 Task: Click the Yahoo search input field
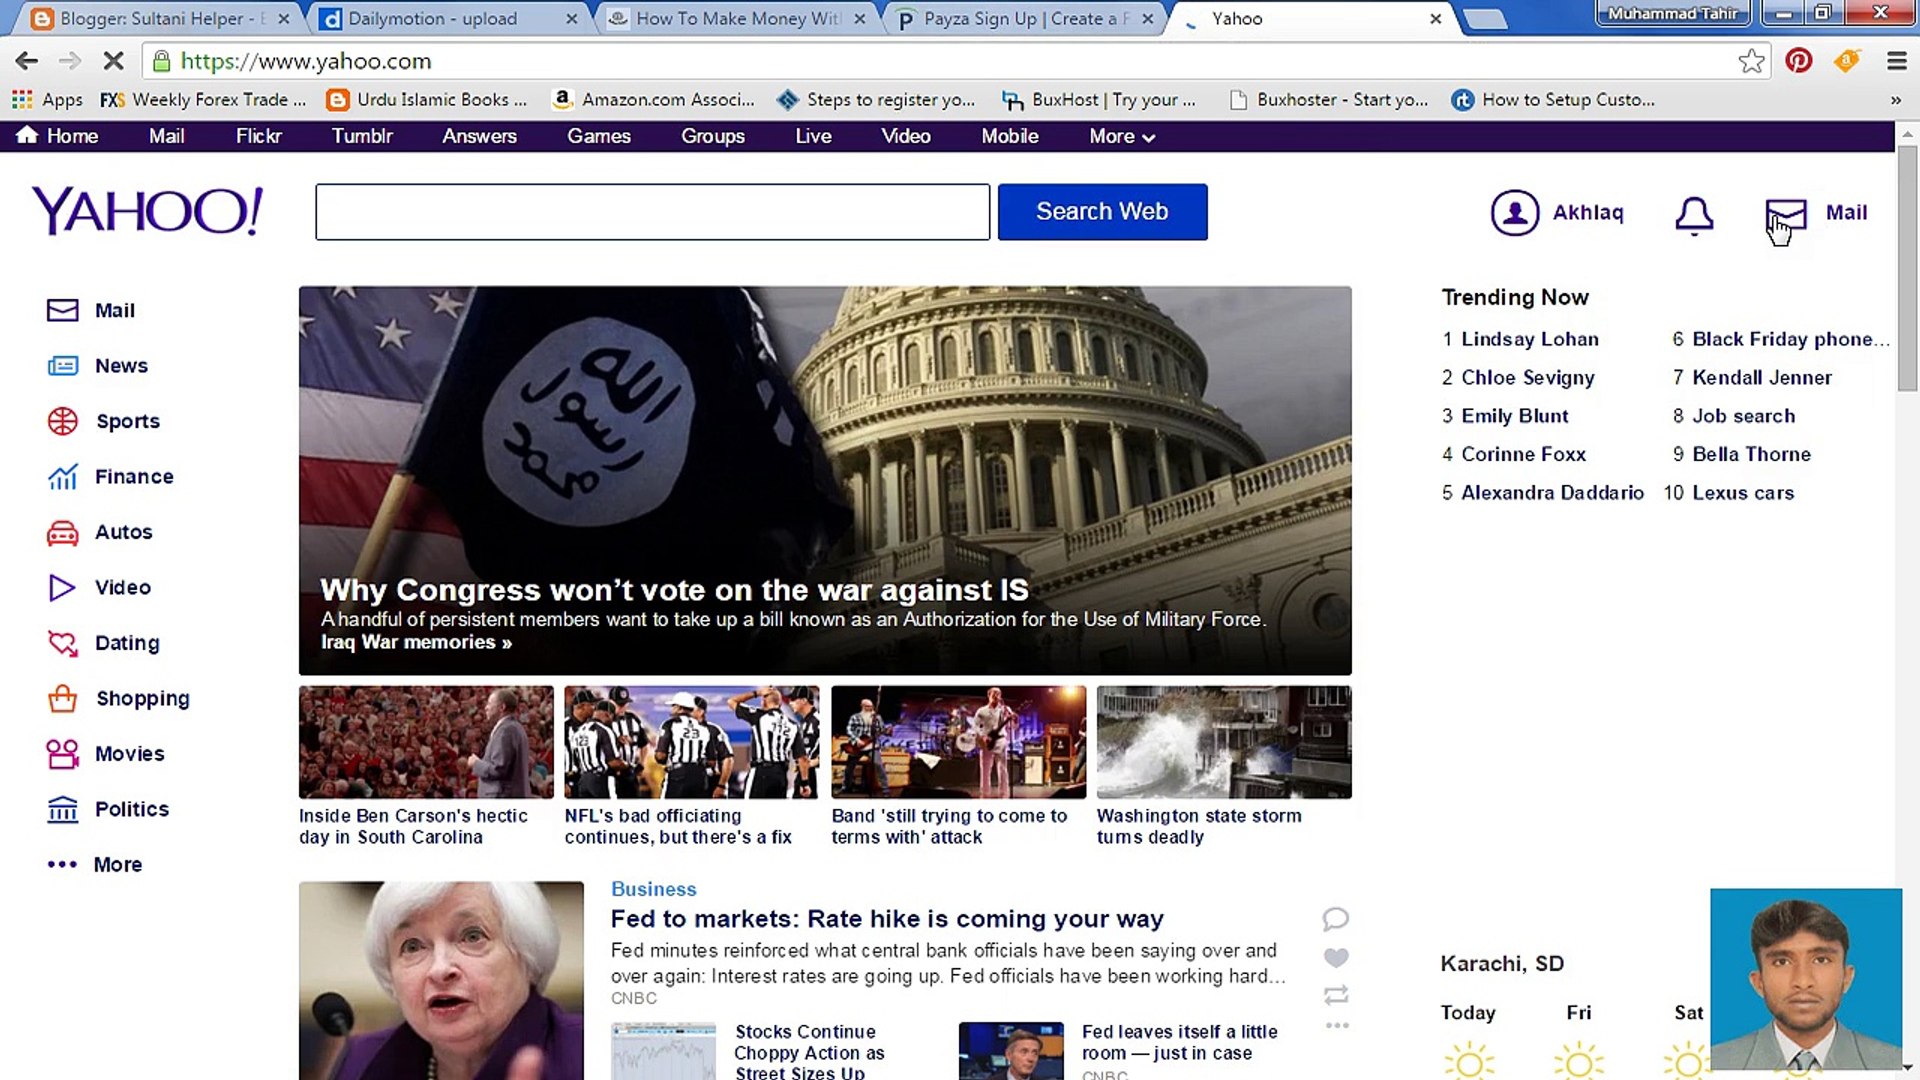652,212
